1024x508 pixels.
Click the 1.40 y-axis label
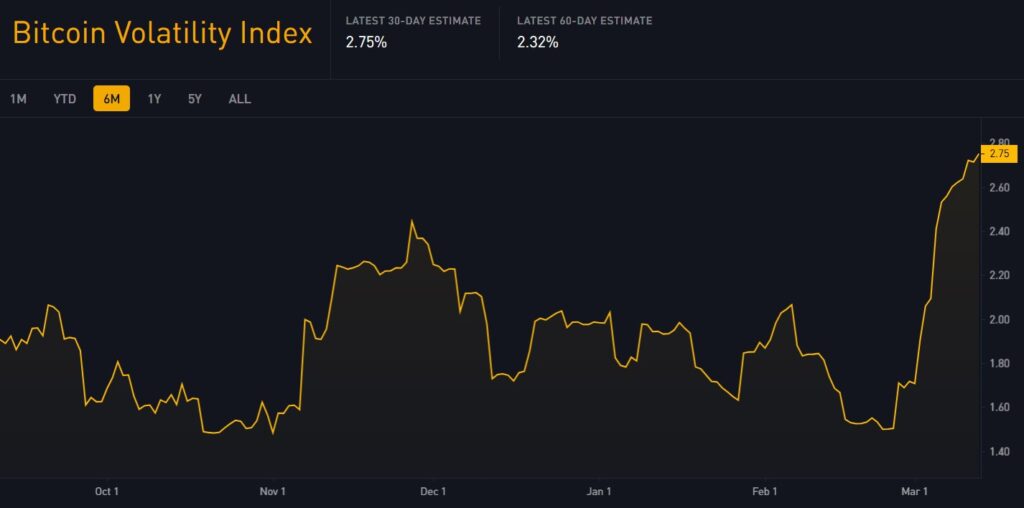[999, 451]
